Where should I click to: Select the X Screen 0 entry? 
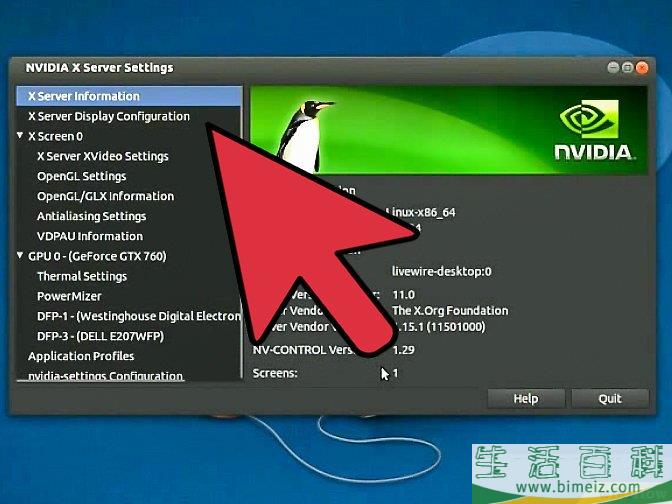click(56, 136)
